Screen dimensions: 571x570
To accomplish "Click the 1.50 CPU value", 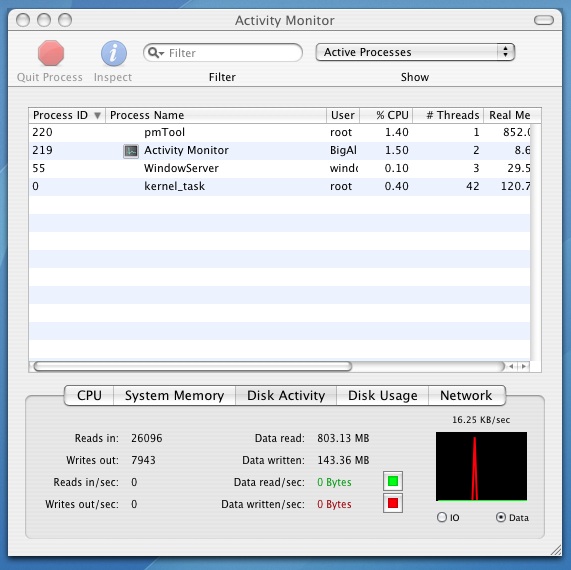I will click(x=397, y=150).
